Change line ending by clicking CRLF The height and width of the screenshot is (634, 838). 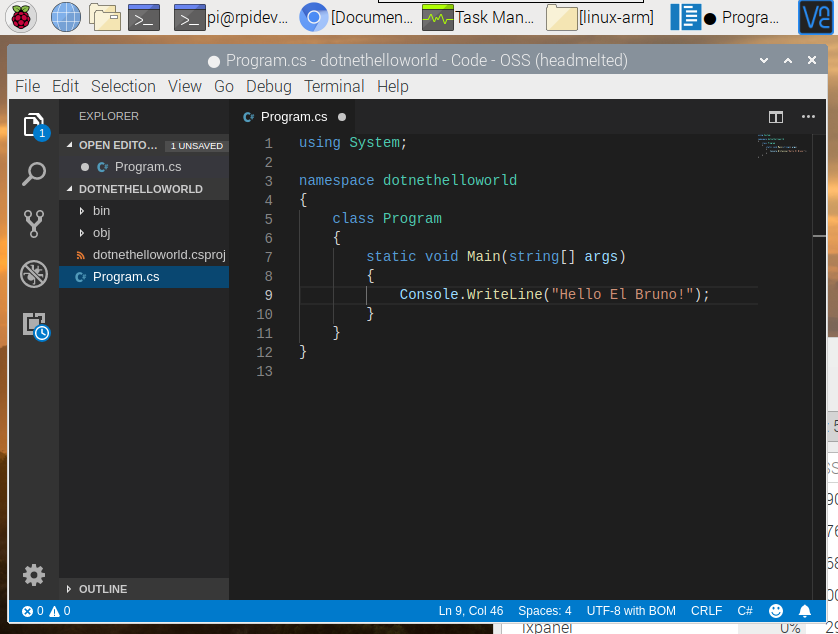[706, 611]
